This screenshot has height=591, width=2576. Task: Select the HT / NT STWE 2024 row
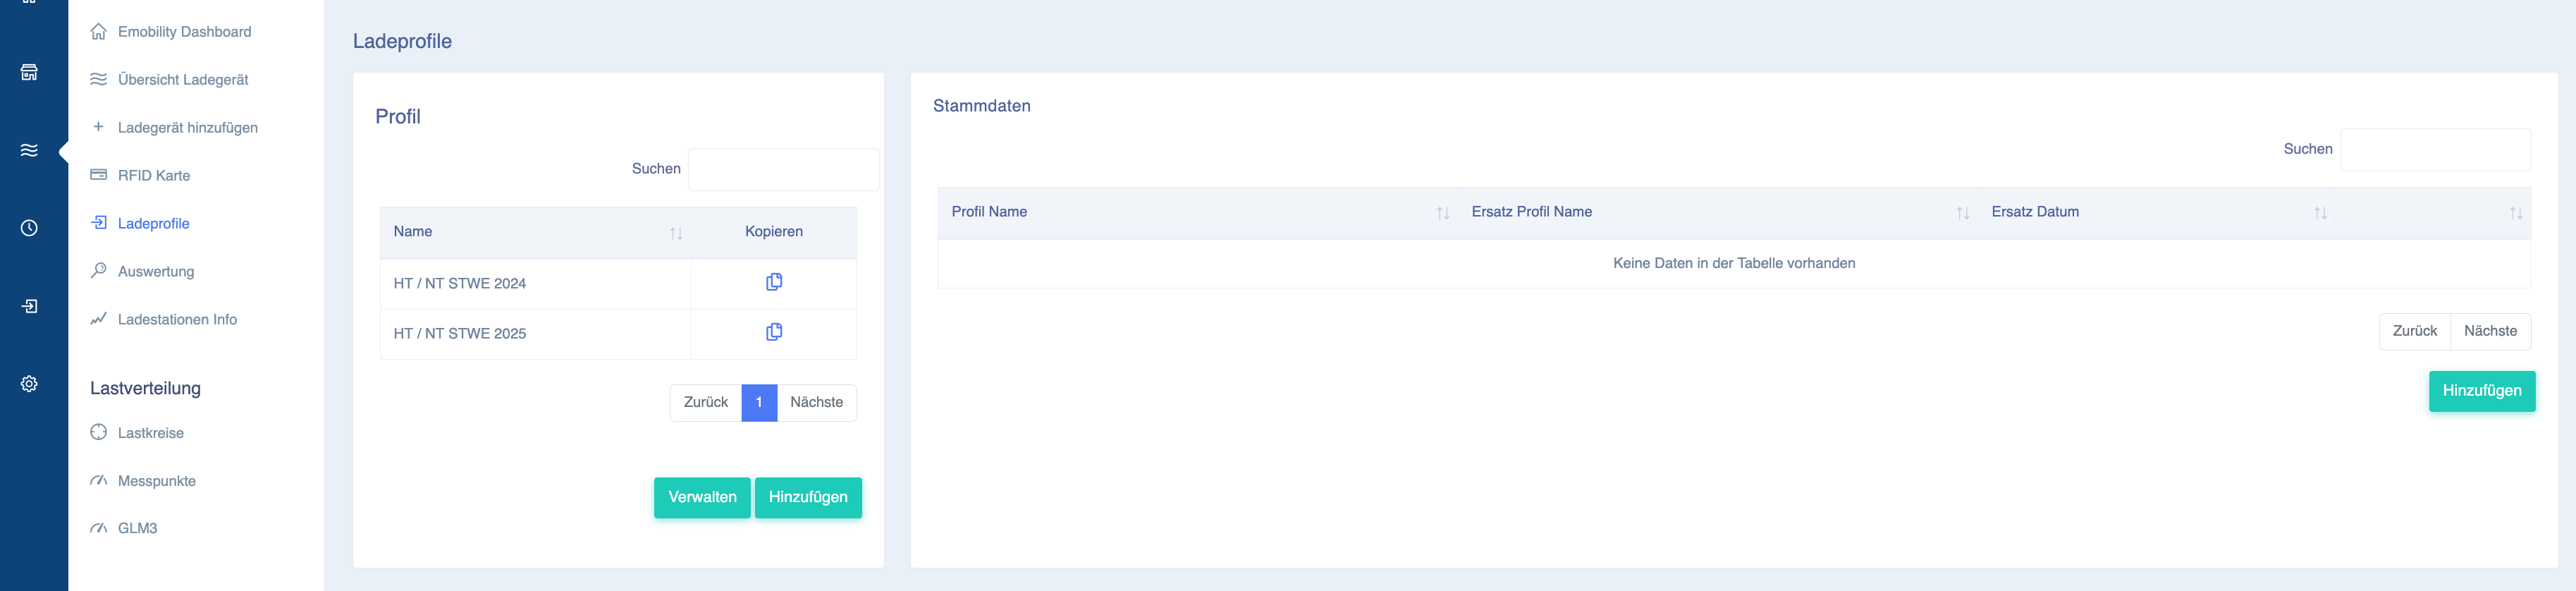(618, 284)
